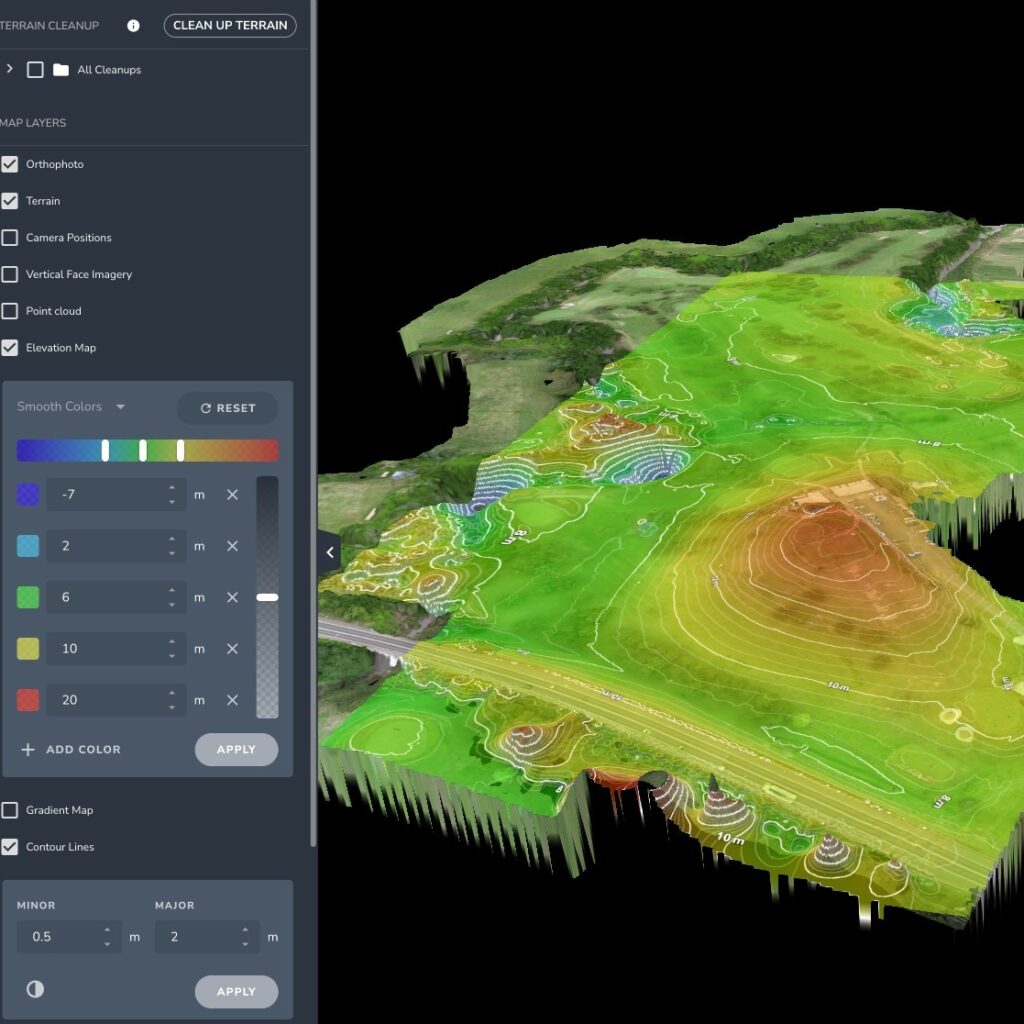Image resolution: width=1024 pixels, height=1024 pixels.
Task: Increase the minor contour interval stepper
Action: (108, 931)
